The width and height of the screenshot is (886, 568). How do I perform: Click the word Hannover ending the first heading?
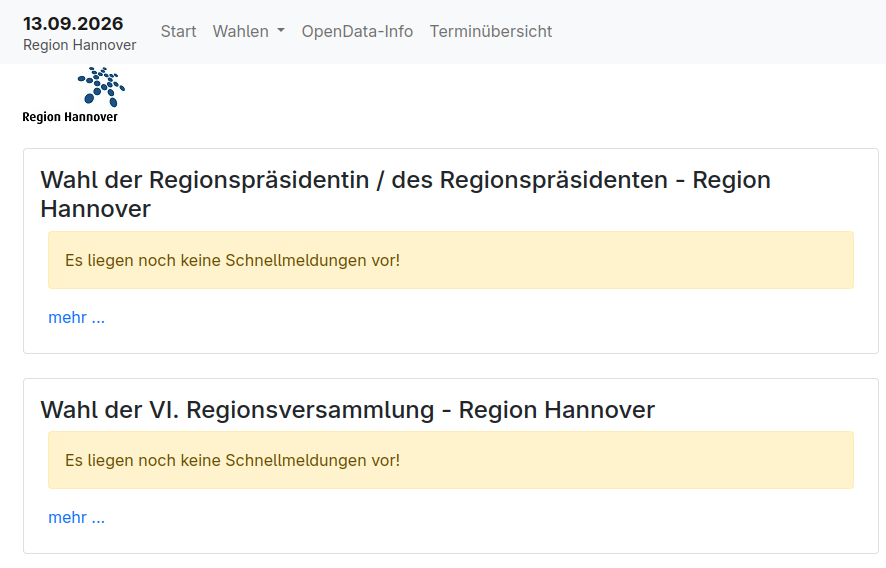coord(95,209)
